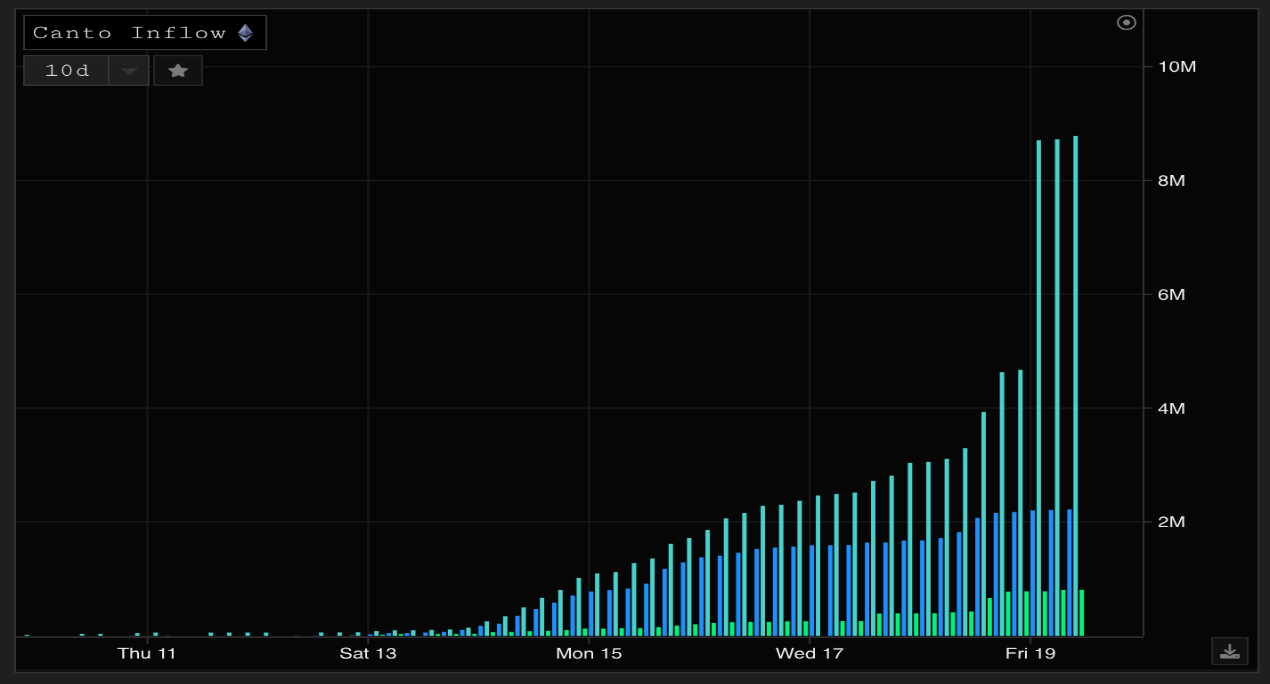Click the Wed 17 date label
Screen dimensions: 1270x684
point(809,654)
